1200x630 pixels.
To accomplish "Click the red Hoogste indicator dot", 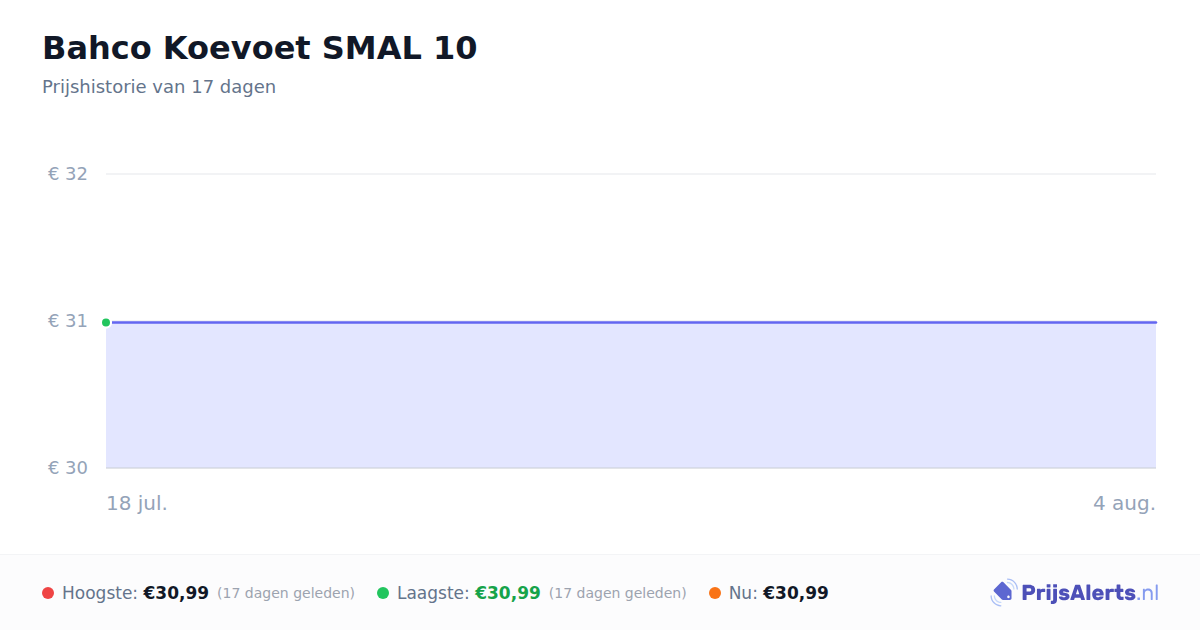I will 48,593.
